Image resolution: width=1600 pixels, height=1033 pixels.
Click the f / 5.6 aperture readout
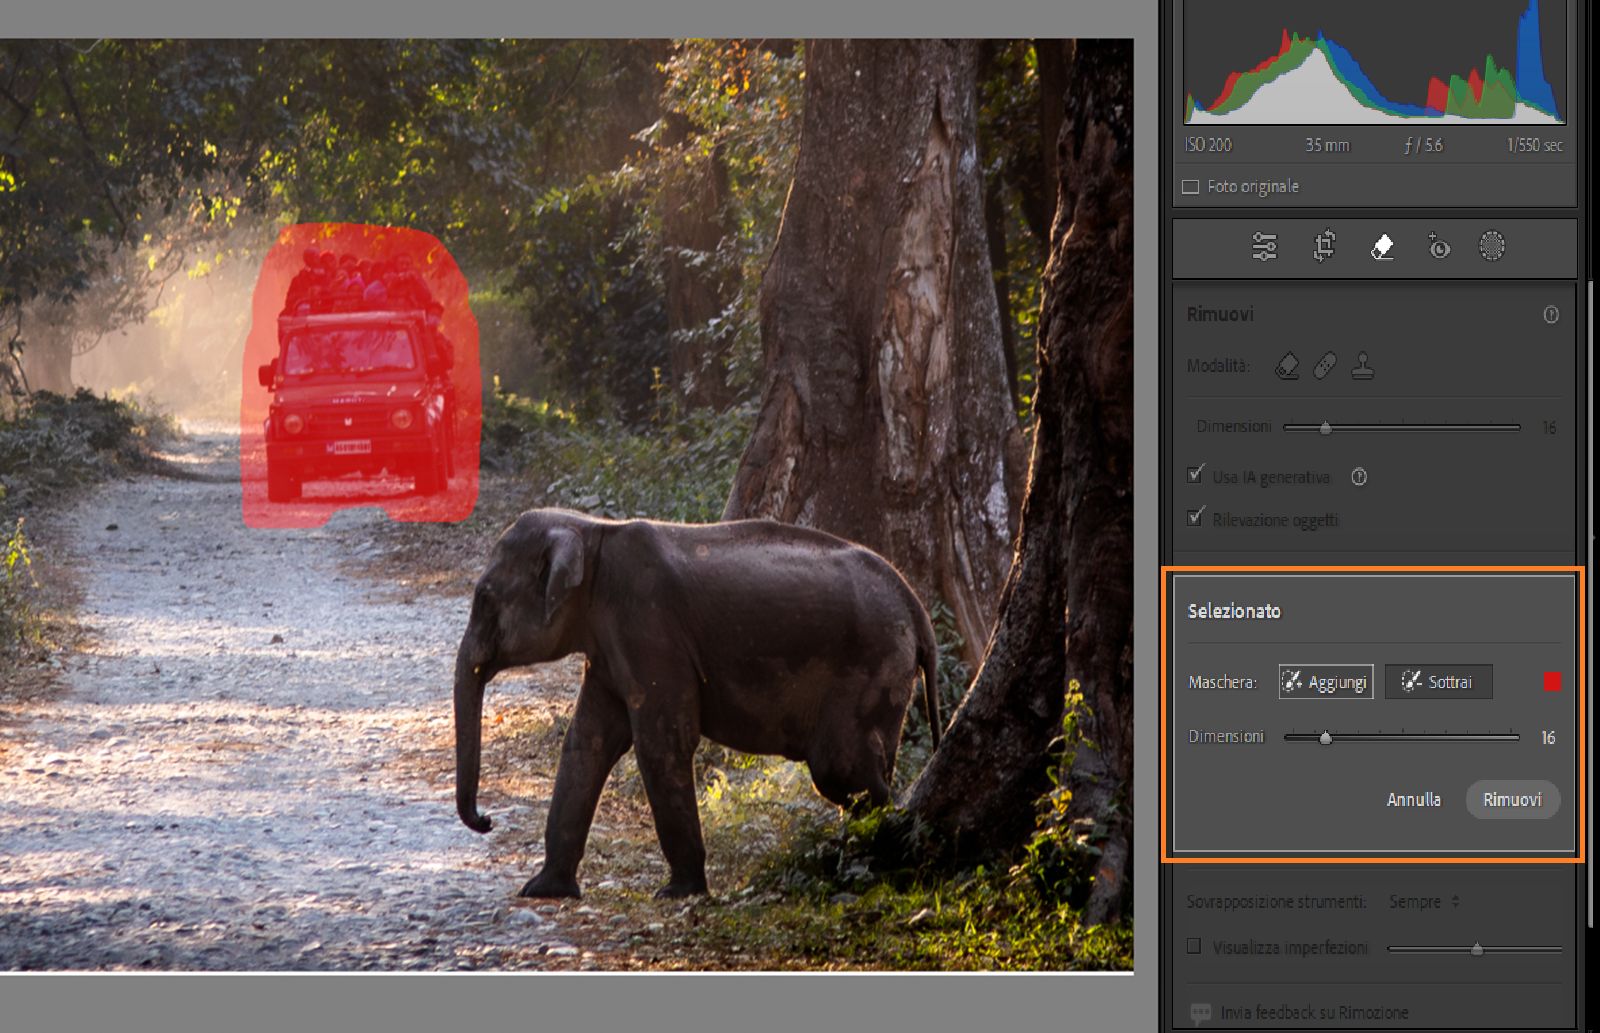(x=1423, y=145)
